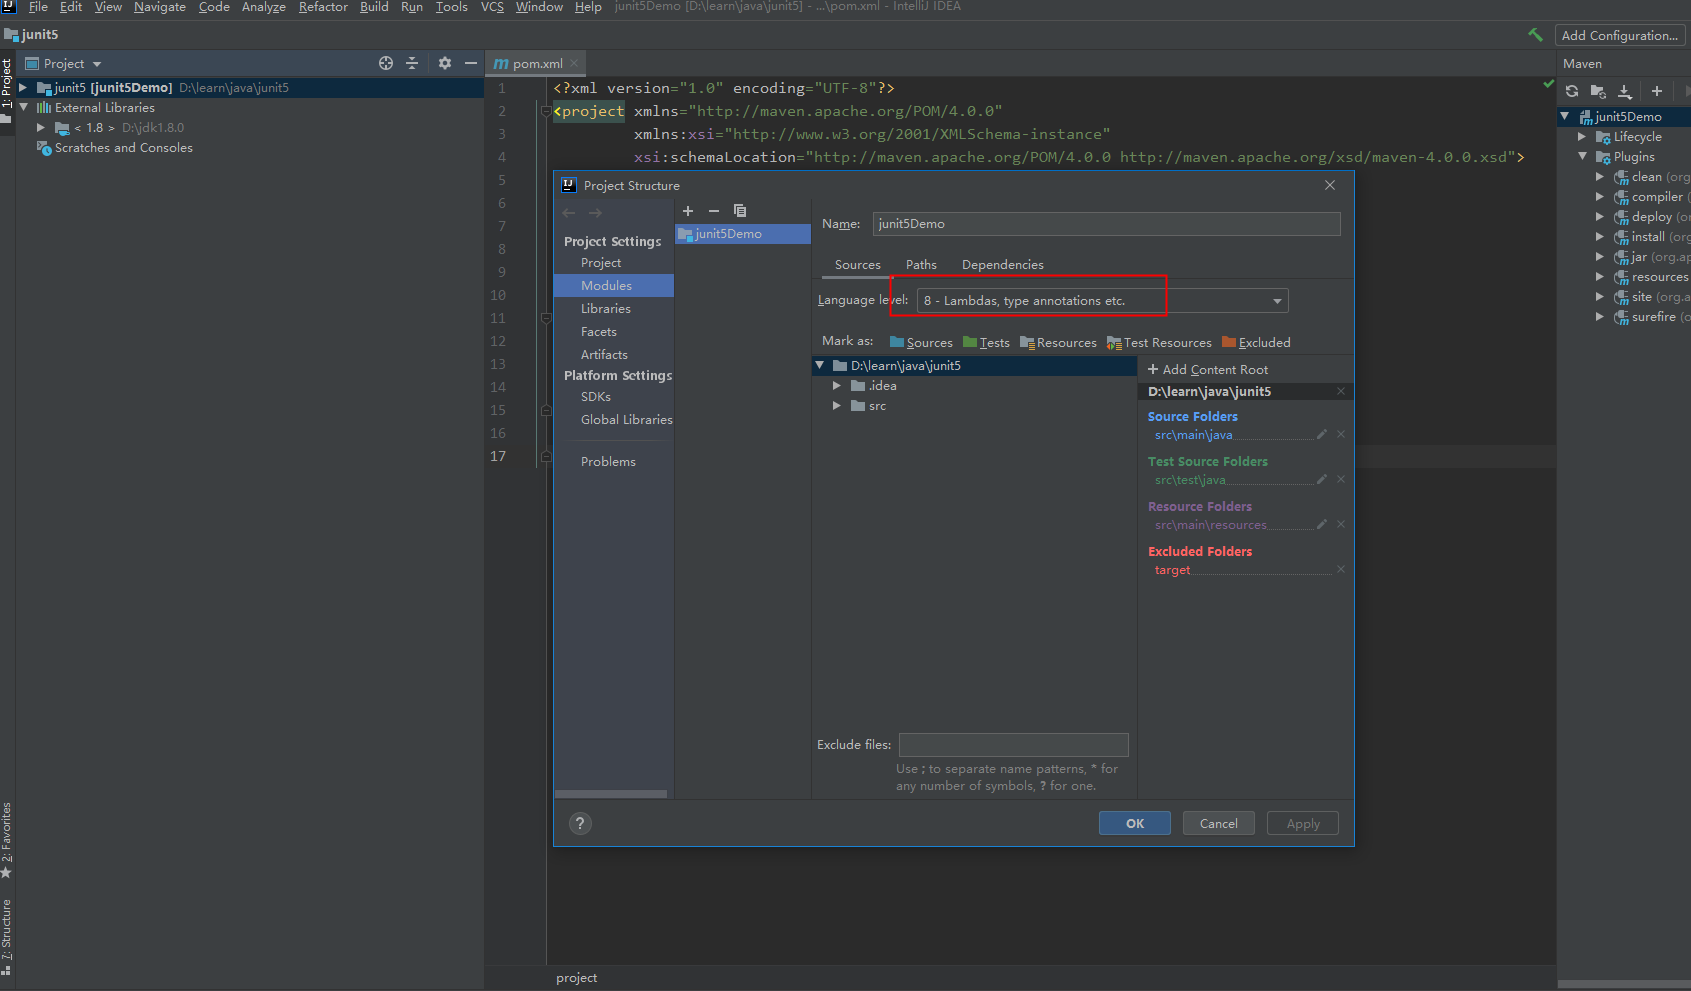The height and width of the screenshot is (991, 1691).
Task: Switch to the Dependencies tab
Action: coord(1003,265)
